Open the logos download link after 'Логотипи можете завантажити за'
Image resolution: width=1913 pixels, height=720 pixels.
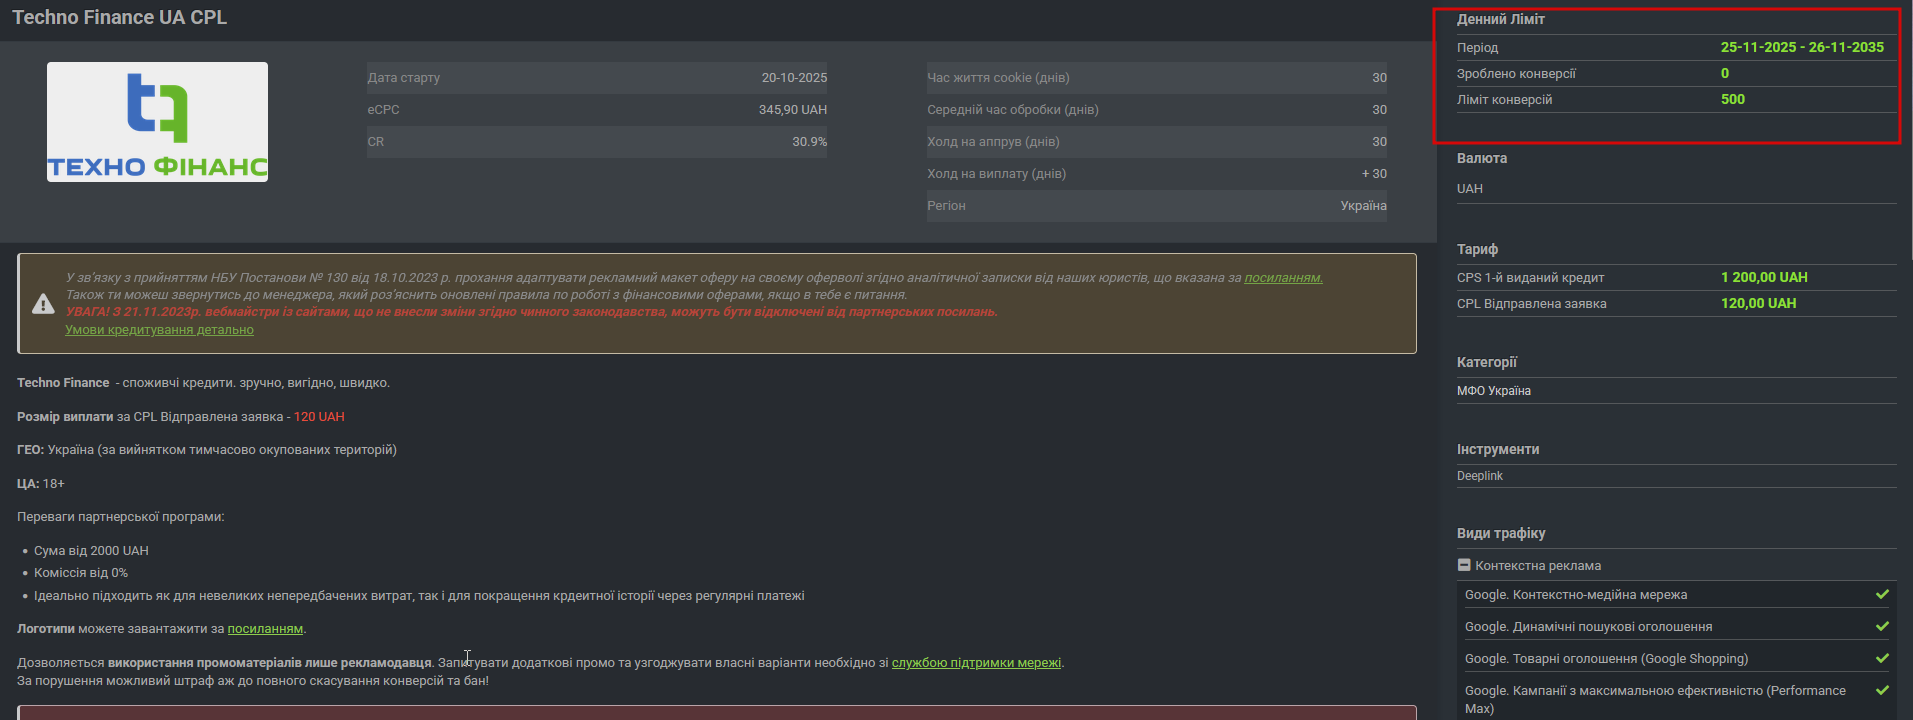pos(265,629)
